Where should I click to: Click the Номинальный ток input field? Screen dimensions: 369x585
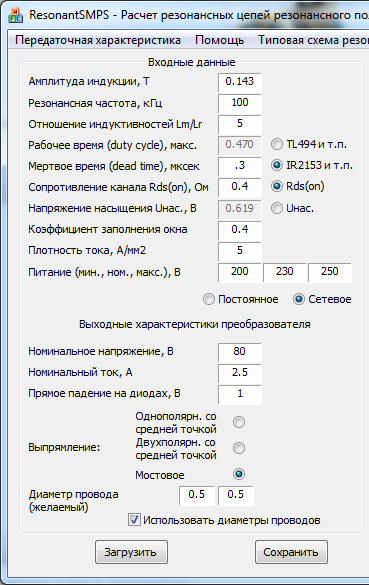pyautogui.click(x=240, y=373)
